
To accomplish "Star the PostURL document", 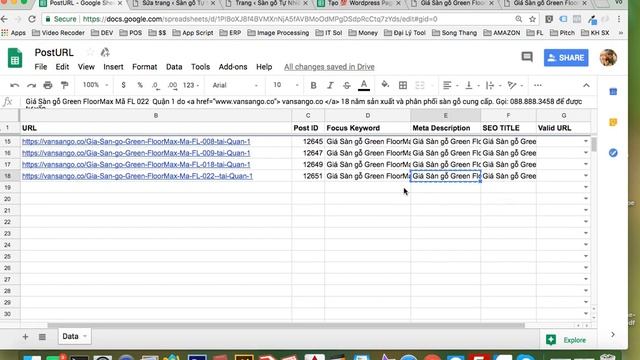I will pyautogui.click(x=90, y=53).
